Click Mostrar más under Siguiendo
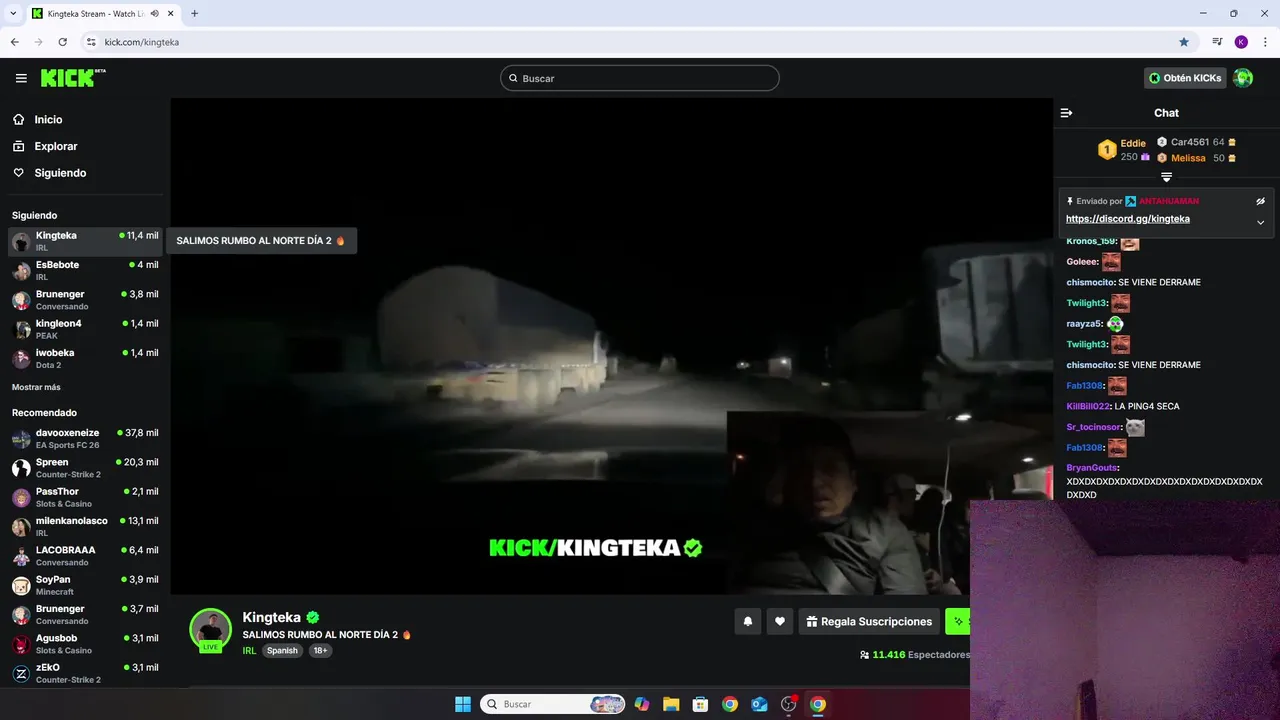The image size is (1280, 720). (36, 387)
